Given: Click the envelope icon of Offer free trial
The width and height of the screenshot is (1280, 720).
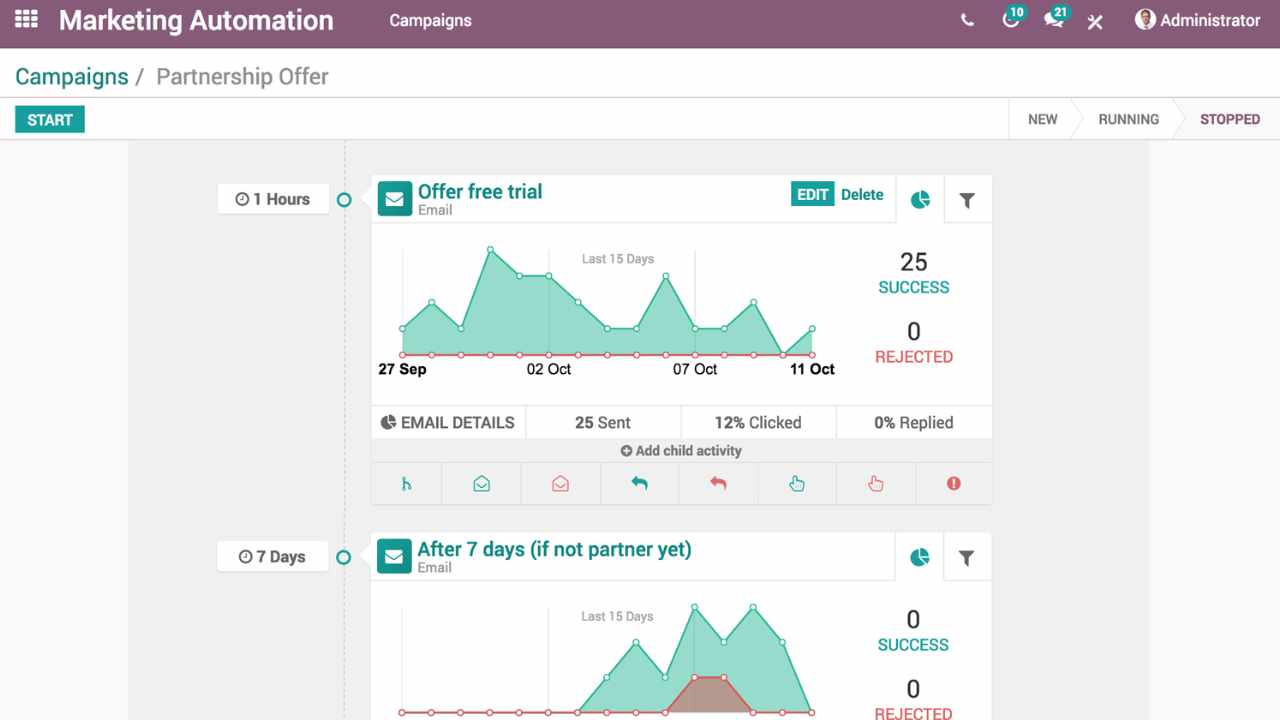Looking at the screenshot, I should click(x=395, y=199).
